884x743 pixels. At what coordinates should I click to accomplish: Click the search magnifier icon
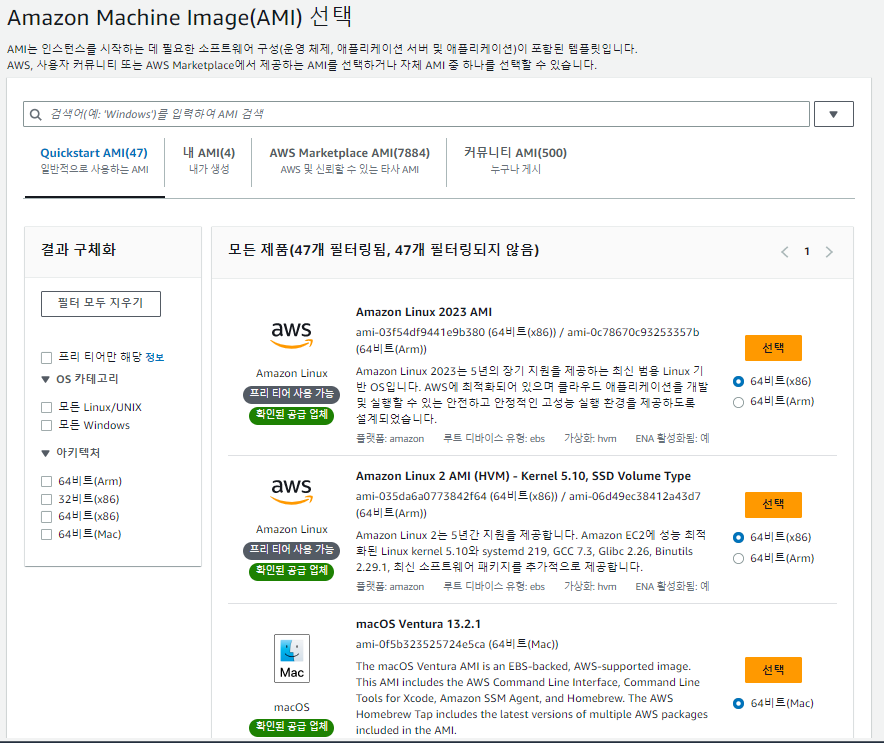tap(36, 114)
